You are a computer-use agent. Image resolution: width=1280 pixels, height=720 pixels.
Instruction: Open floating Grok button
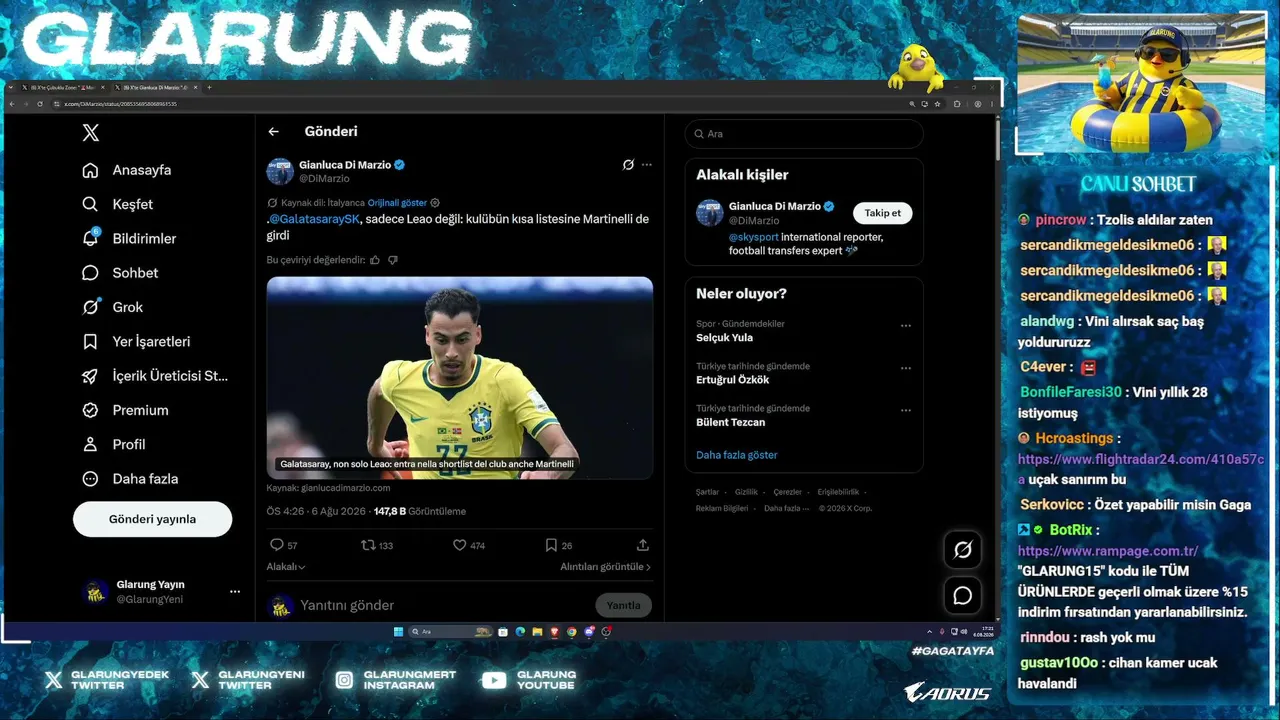(963, 549)
